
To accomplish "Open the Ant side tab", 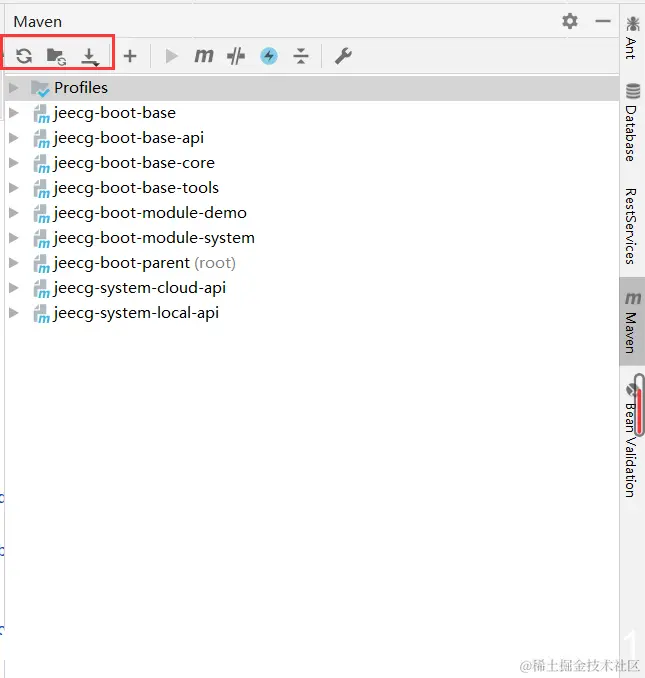I will pos(632,38).
